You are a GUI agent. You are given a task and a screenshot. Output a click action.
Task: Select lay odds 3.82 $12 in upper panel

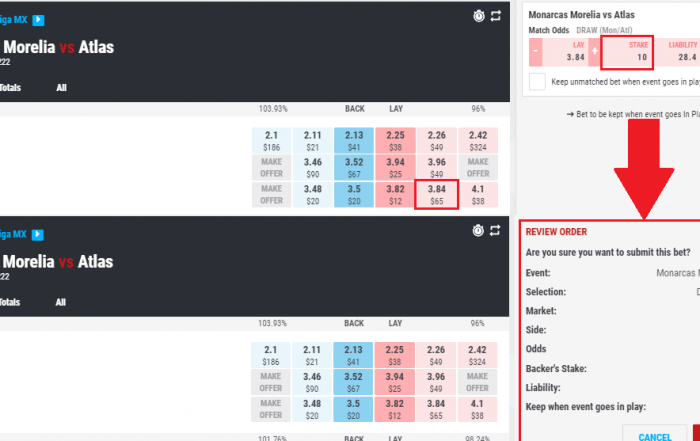click(x=395, y=195)
